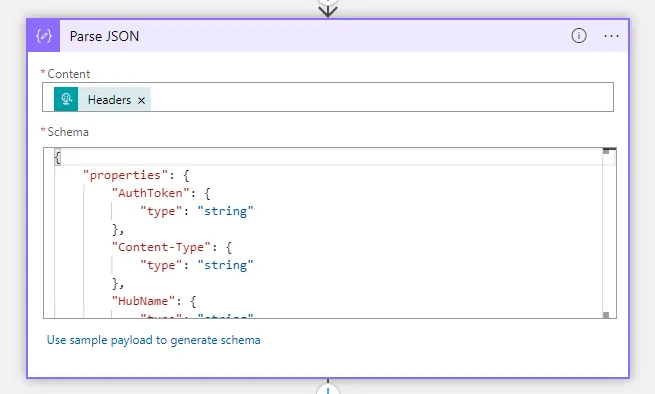Click the Content field label

click(x=69, y=74)
